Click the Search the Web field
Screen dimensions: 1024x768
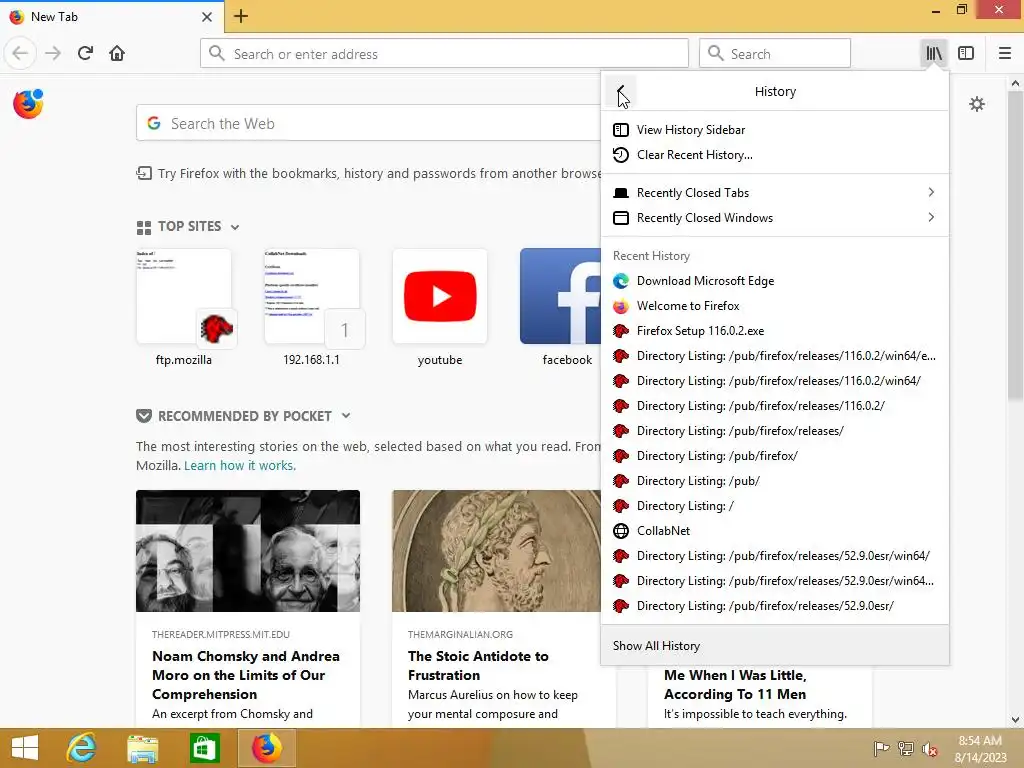tap(368, 123)
